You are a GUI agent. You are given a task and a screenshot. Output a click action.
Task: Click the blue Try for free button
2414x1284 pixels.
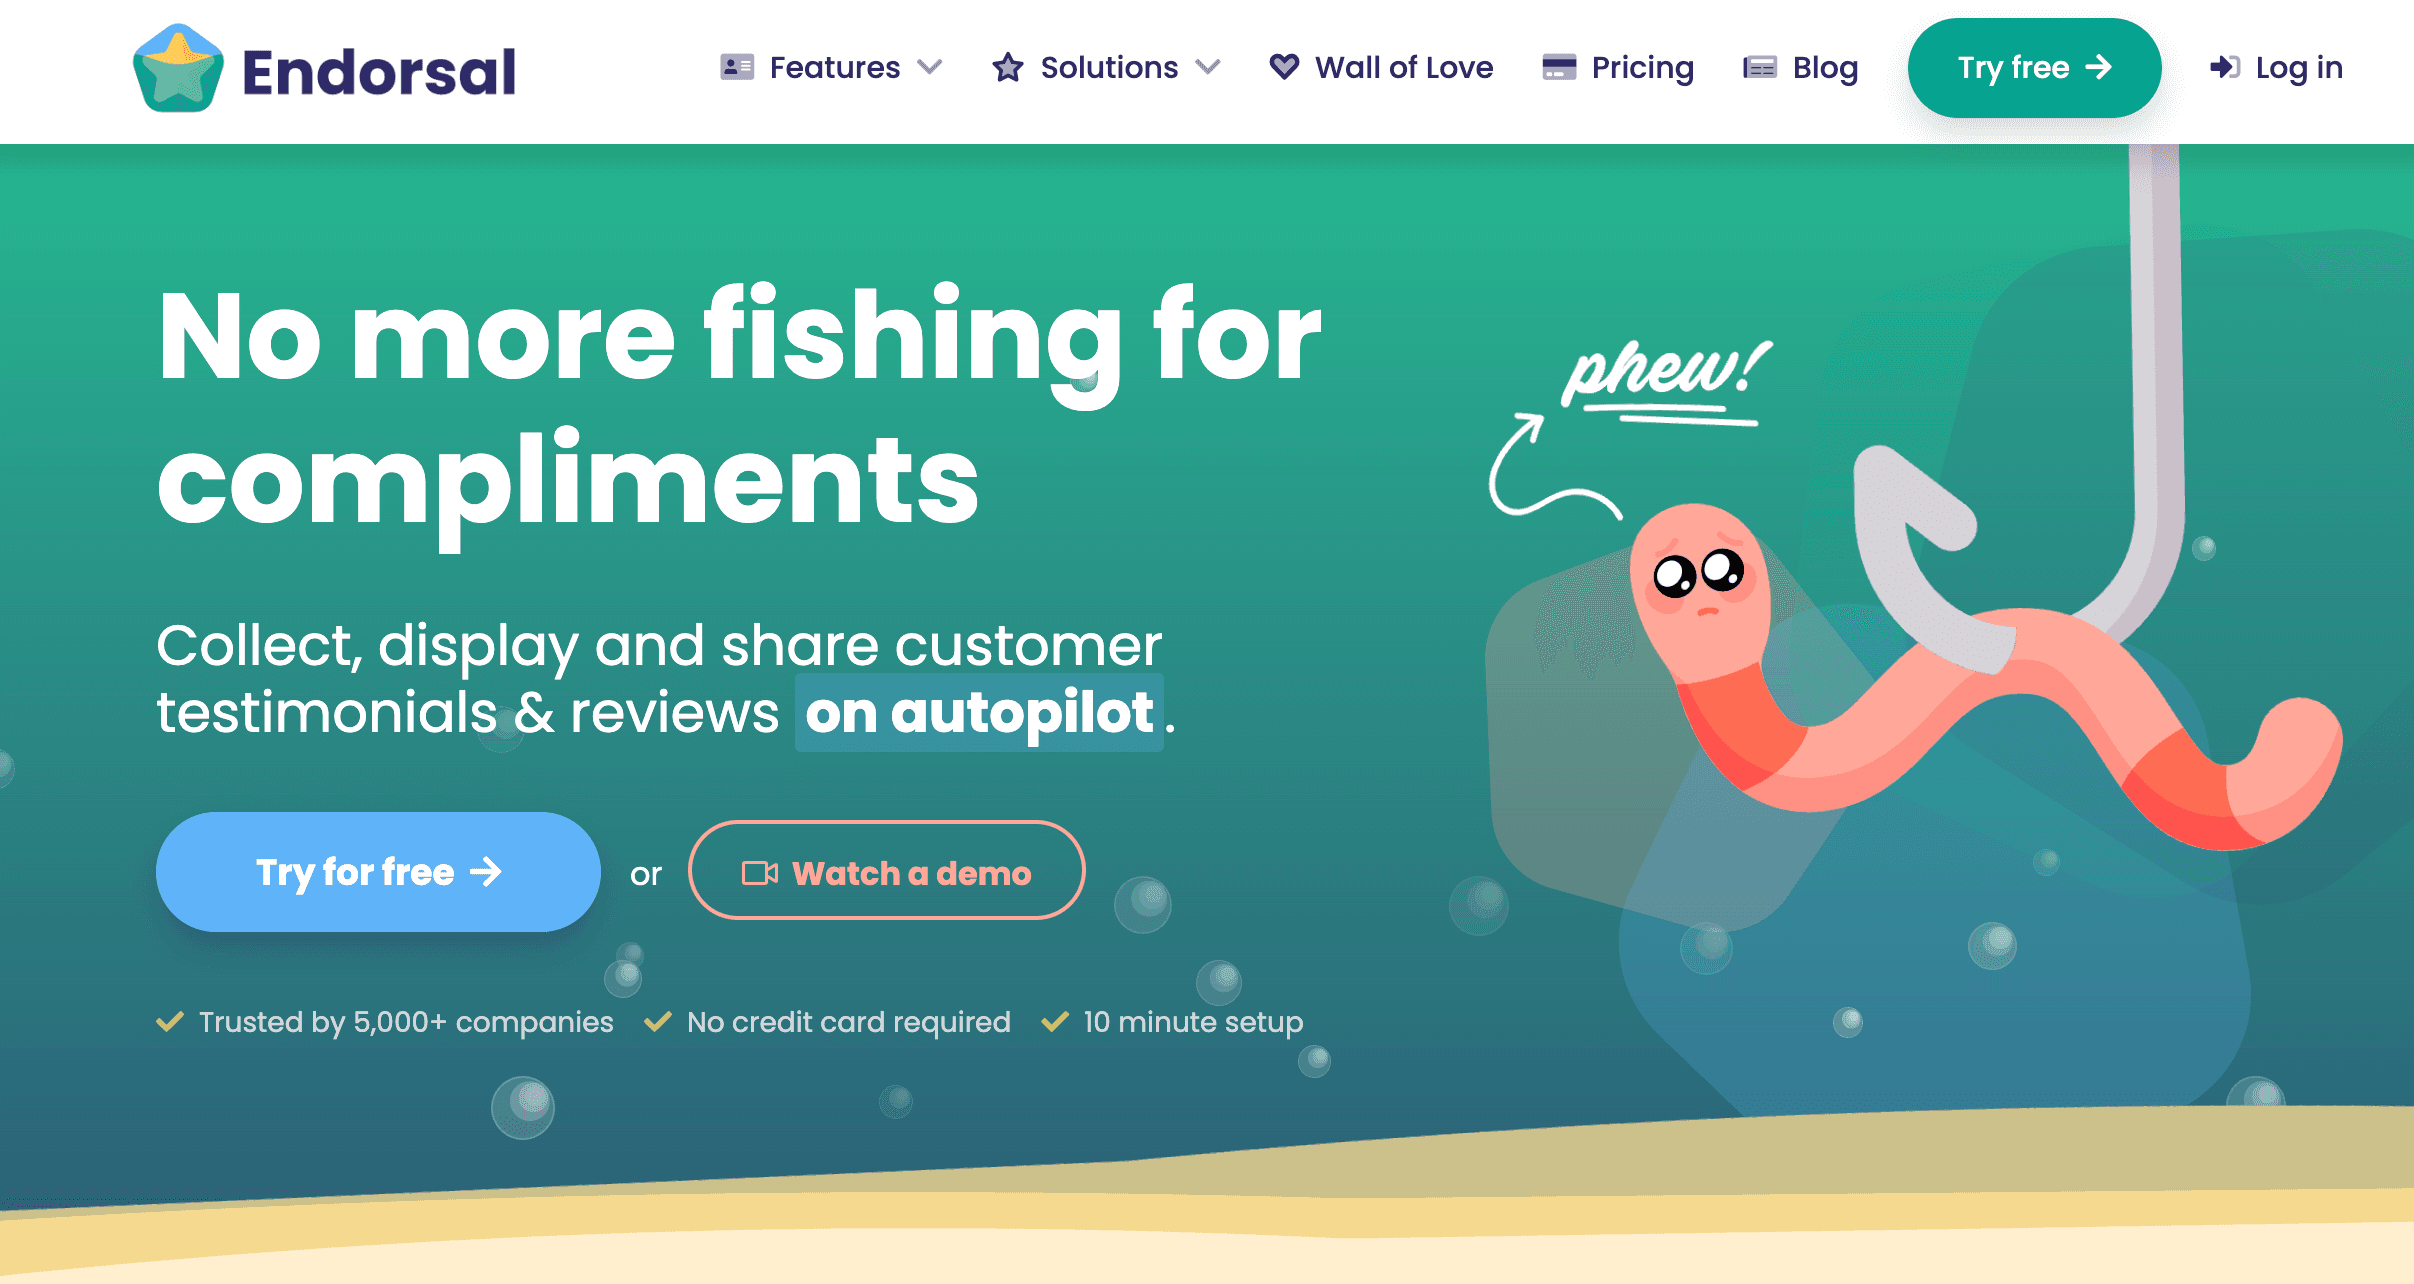tap(378, 872)
